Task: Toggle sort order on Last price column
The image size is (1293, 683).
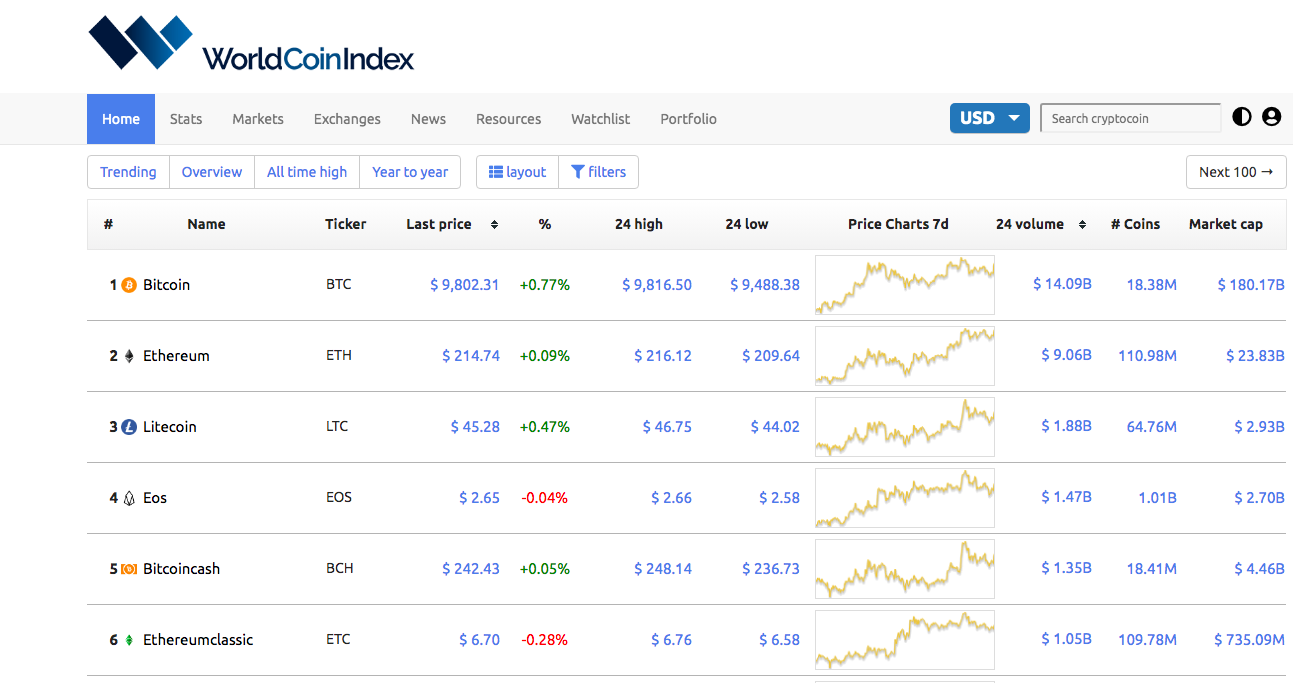Action: click(493, 224)
